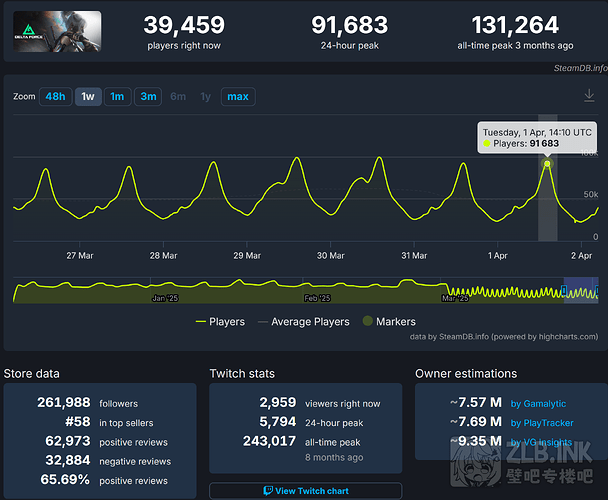The height and width of the screenshot is (500, 608).
Task: Select the max zoom range
Action: (x=238, y=96)
